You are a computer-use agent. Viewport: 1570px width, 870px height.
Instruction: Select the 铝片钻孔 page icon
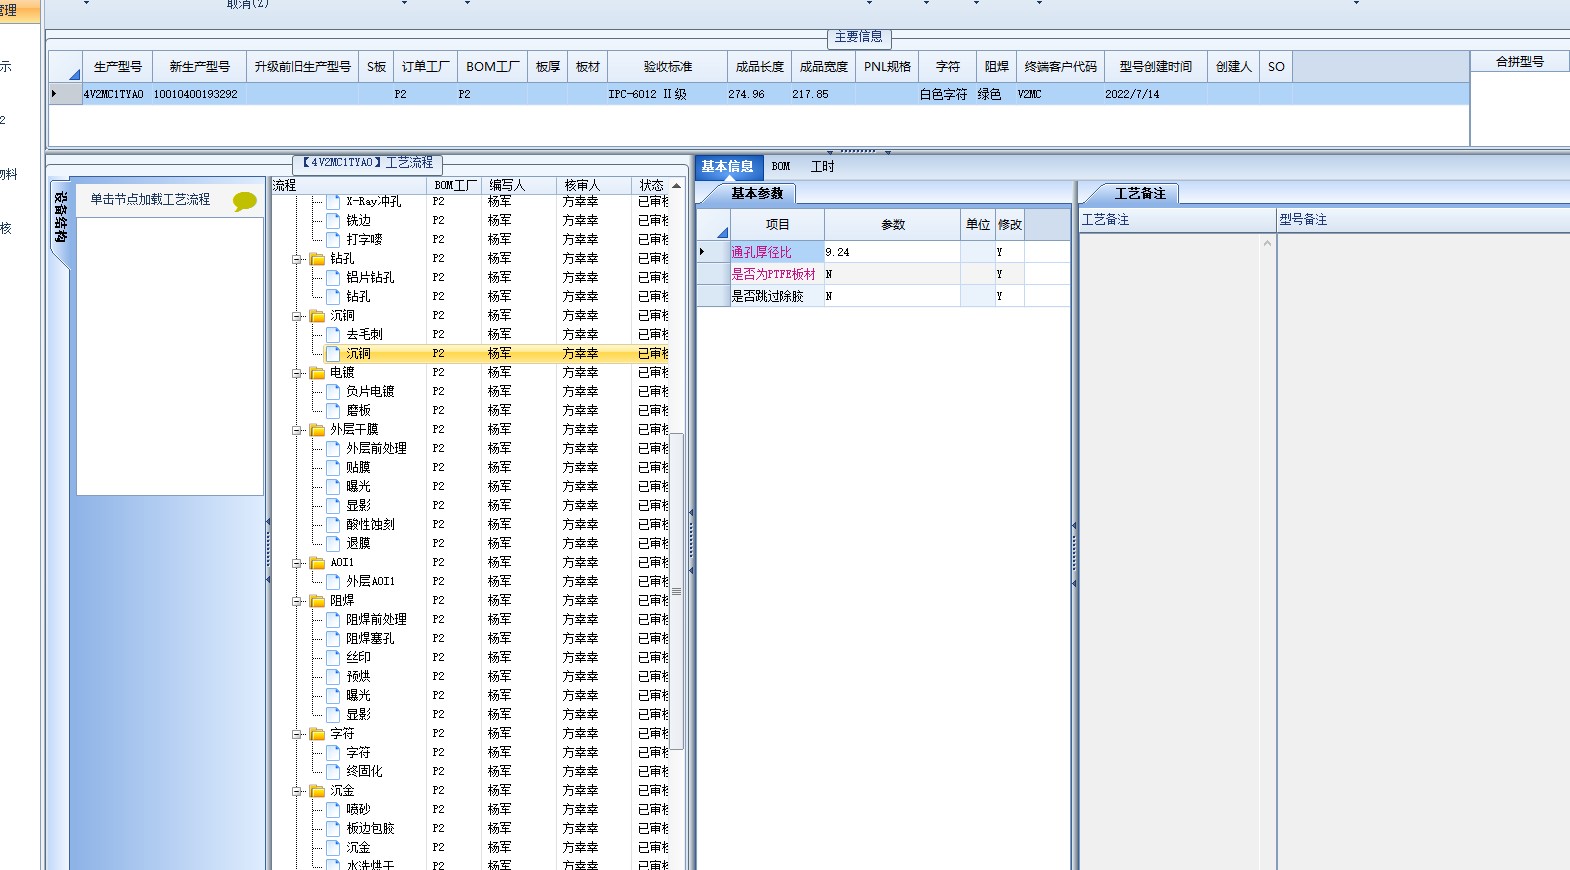click(333, 277)
